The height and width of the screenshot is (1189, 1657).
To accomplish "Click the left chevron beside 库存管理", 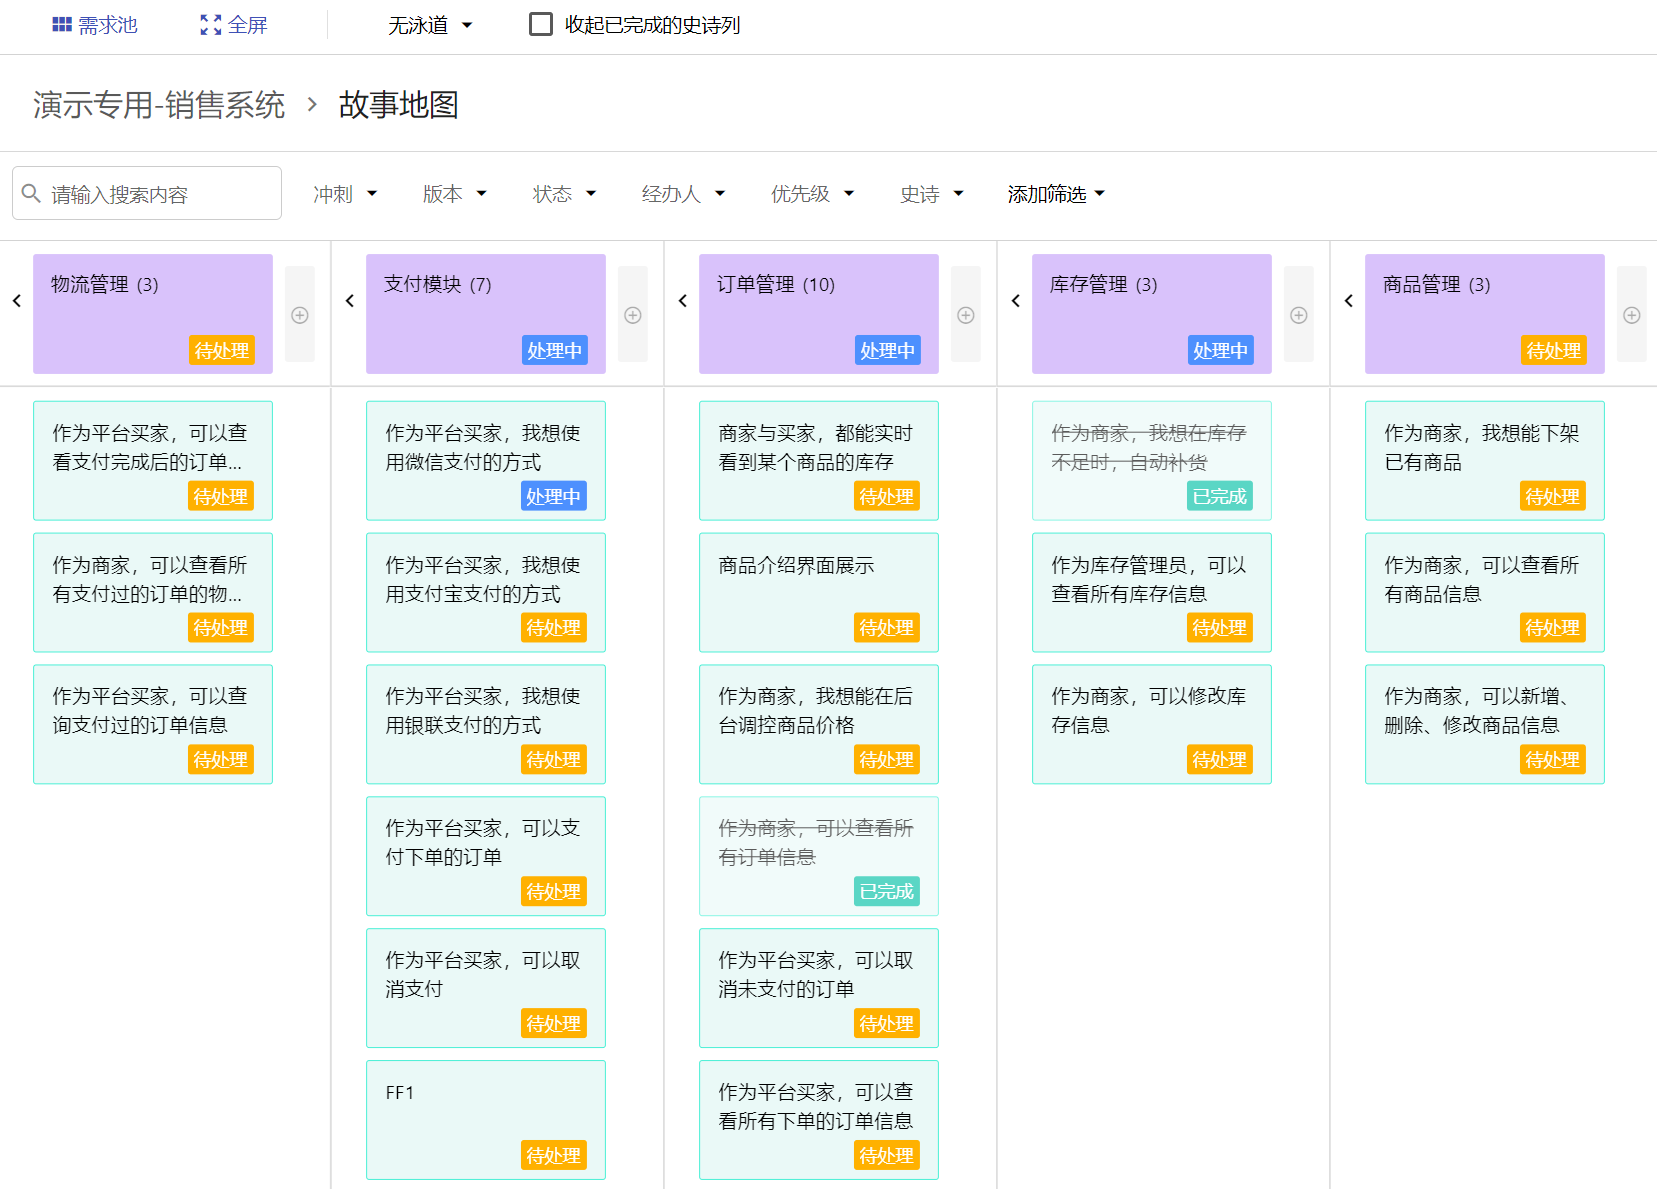I will point(1016,301).
